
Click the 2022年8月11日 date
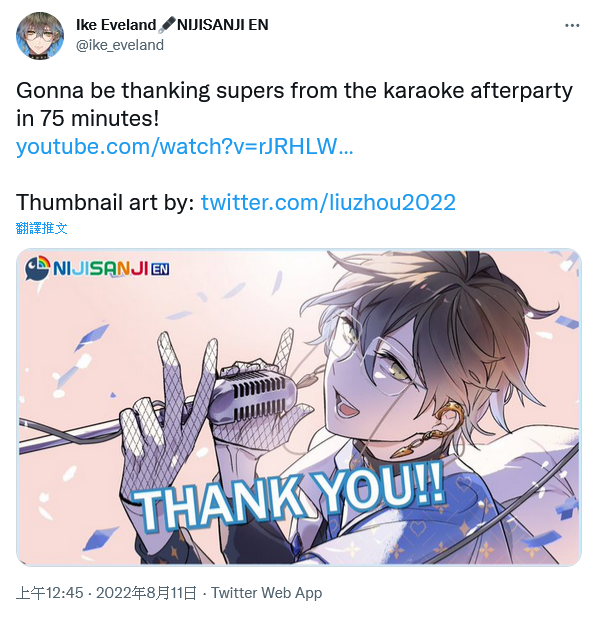click(146, 593)
